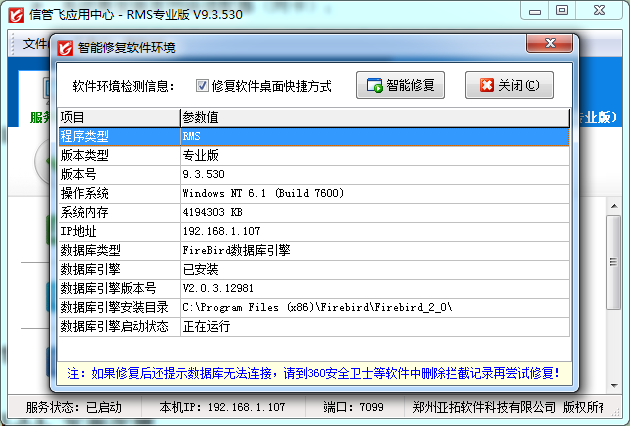This screenshot has height=426, width=630.
Task: Click the 智能修复 repair button
Action: point(400,86)
